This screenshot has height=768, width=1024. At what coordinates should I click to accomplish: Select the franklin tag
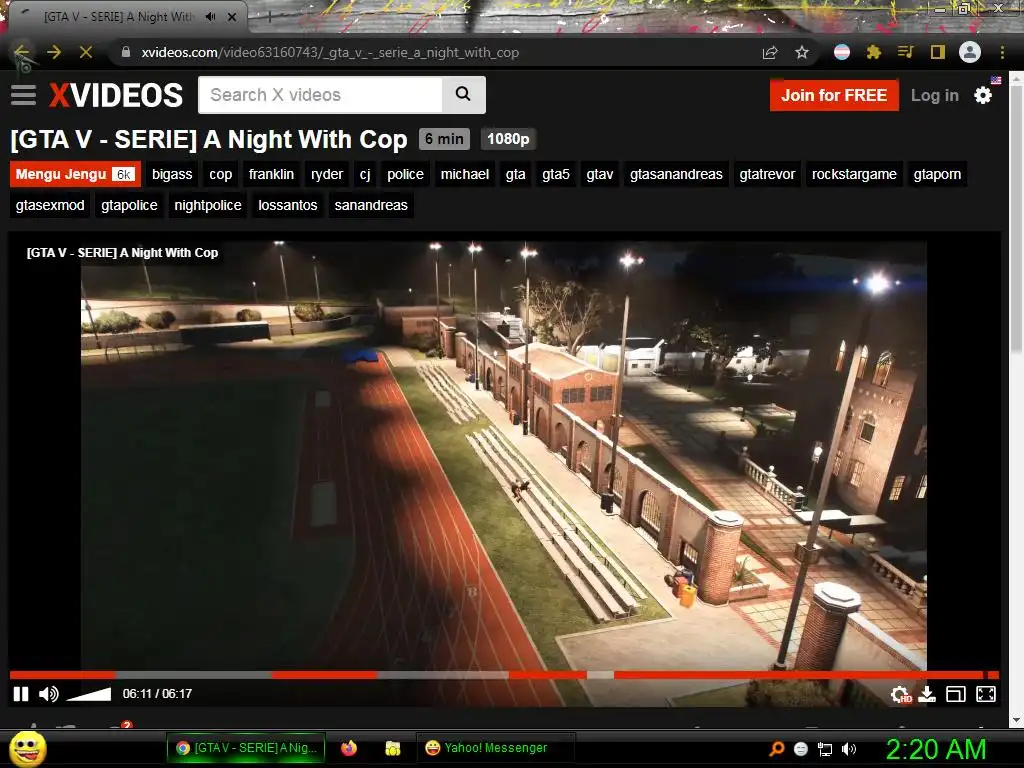[271, 174]
